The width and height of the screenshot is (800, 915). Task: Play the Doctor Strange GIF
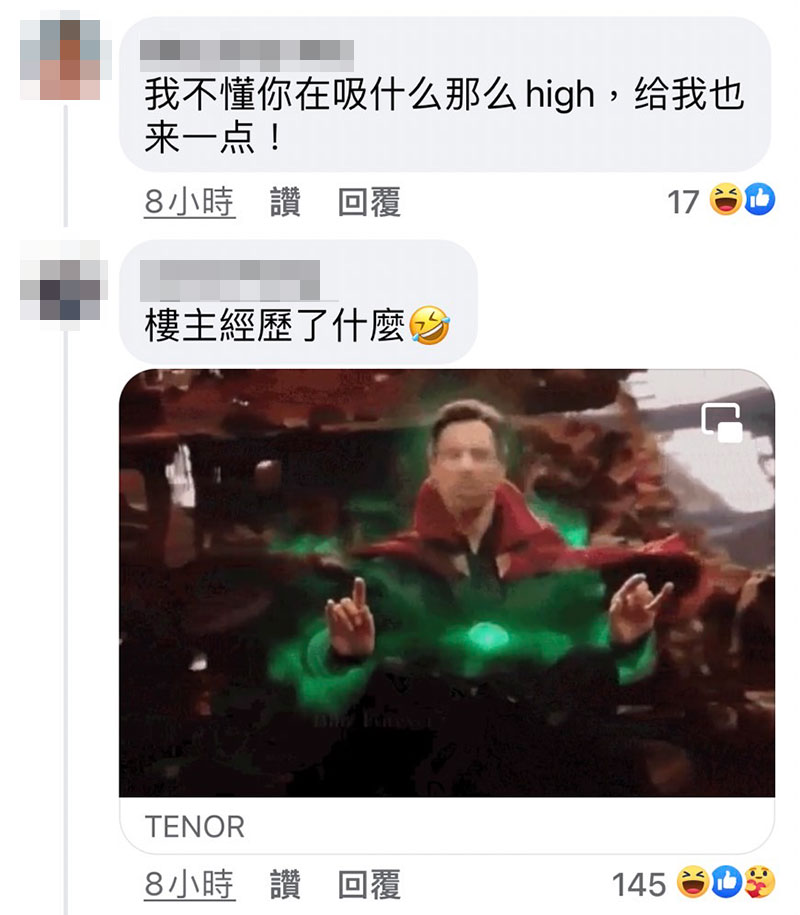tap(447, 583)
